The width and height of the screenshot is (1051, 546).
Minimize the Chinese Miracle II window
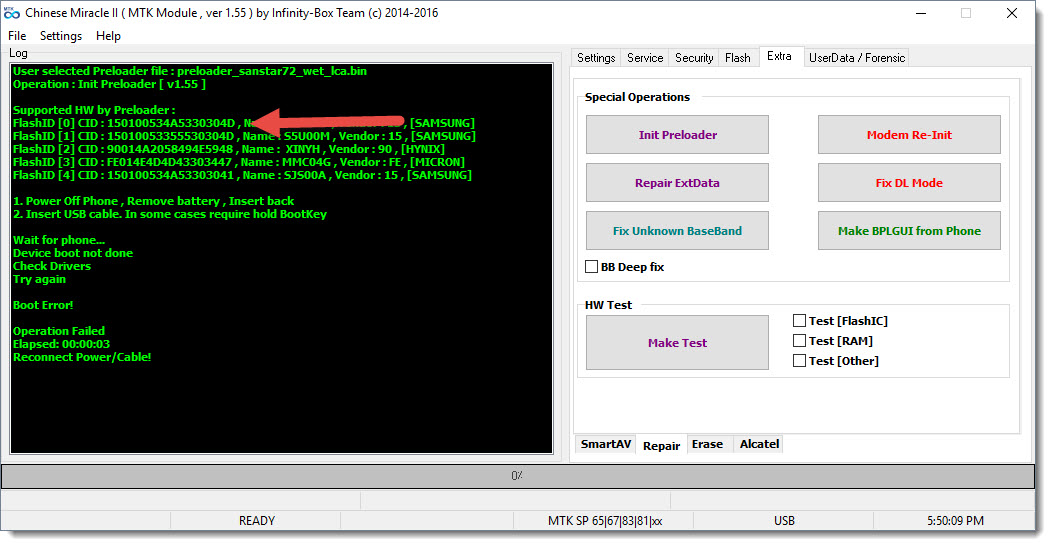[921, 13]
